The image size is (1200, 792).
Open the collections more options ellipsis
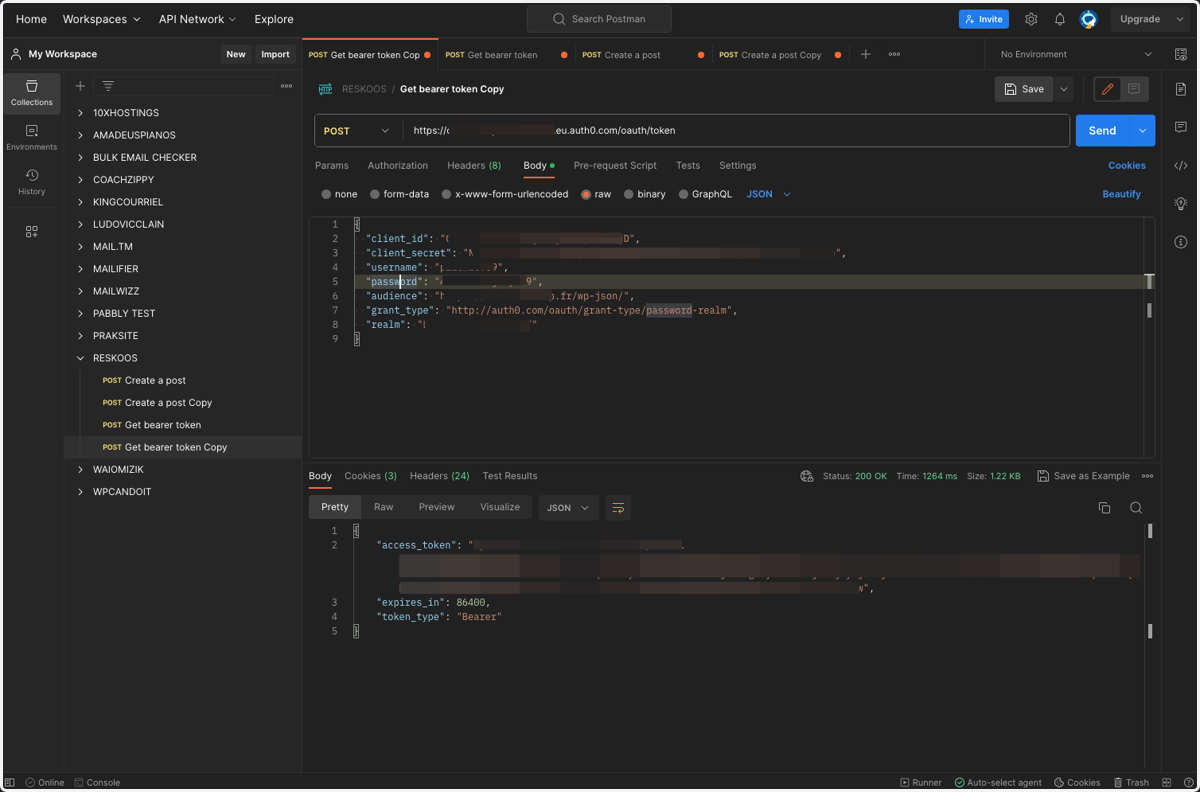coord(287,86)
